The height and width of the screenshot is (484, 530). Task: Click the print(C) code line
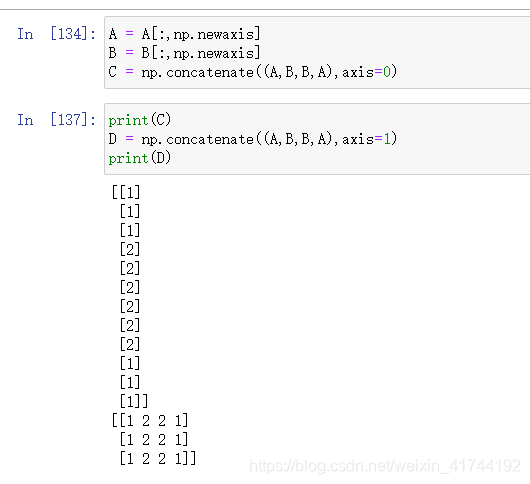(140, 120)
